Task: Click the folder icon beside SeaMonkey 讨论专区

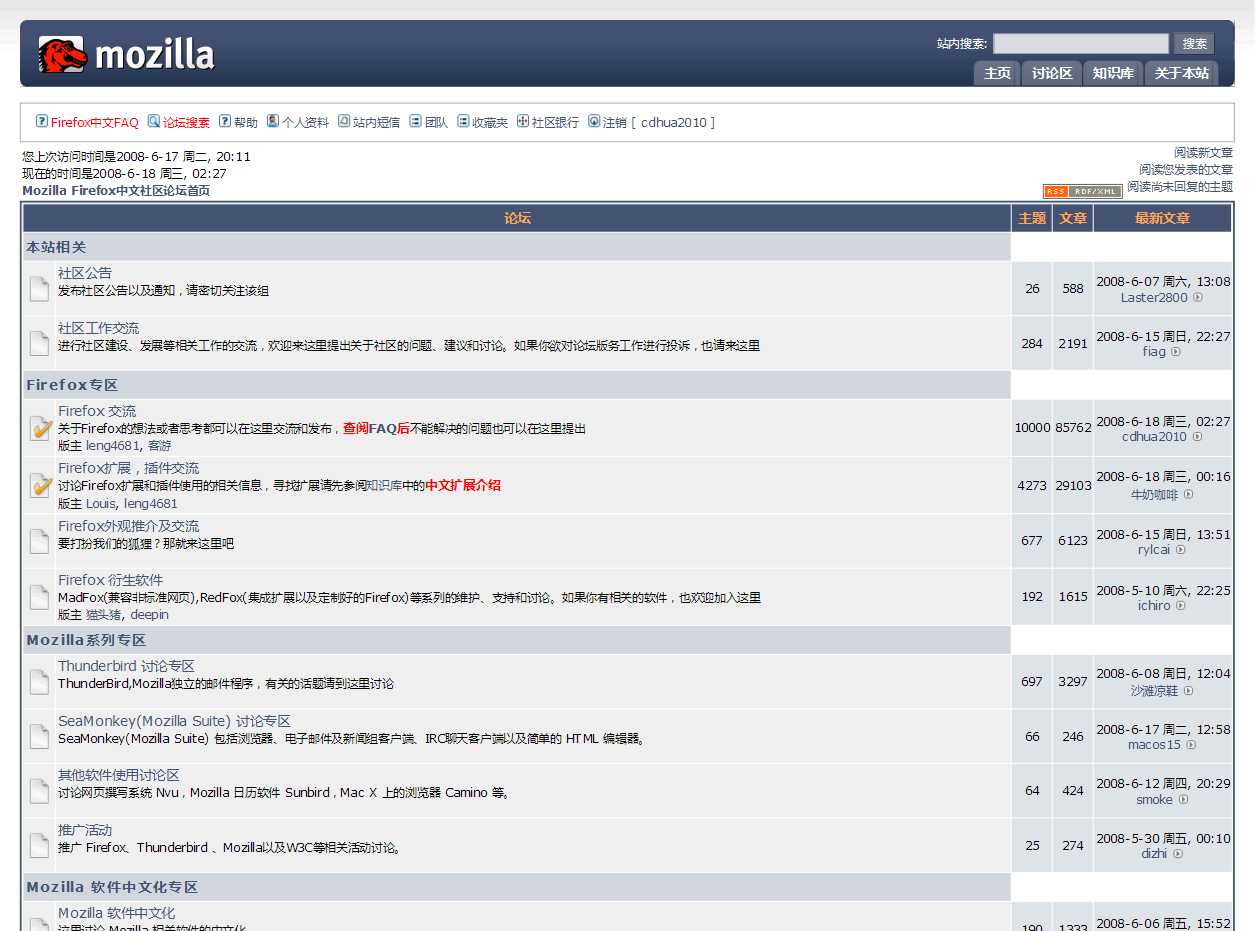Action: [39, 737]
